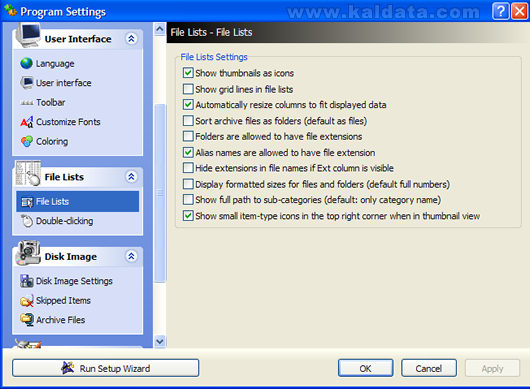Open the Skipped Items page
The image size is (530, 389).
pyautogui.click(x=63, y=300)
